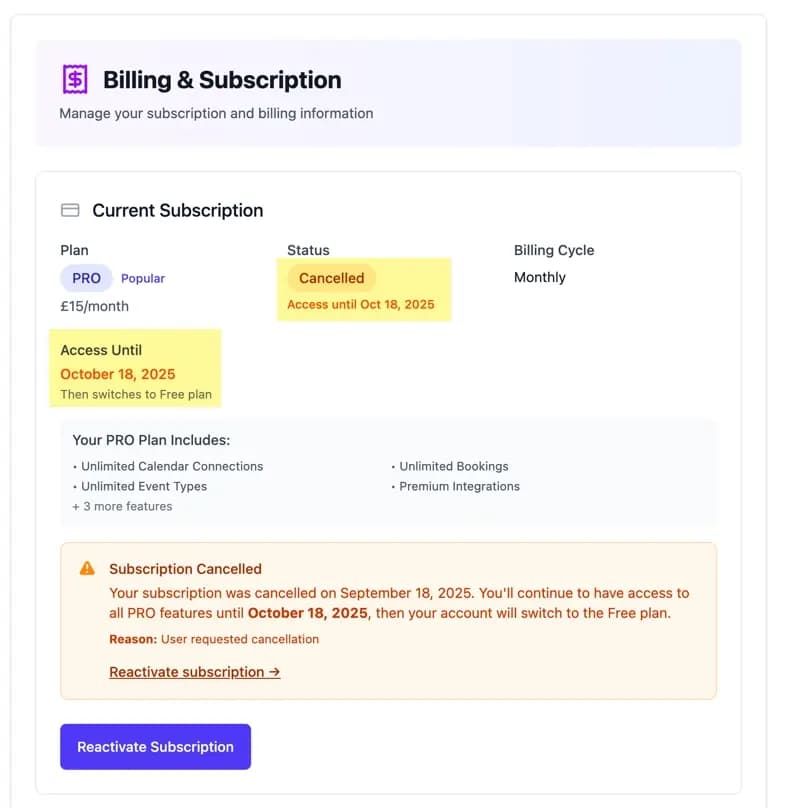Click the Popular tag next to PRO
Viewport: 785px width, 808px height.
(143, 278)
